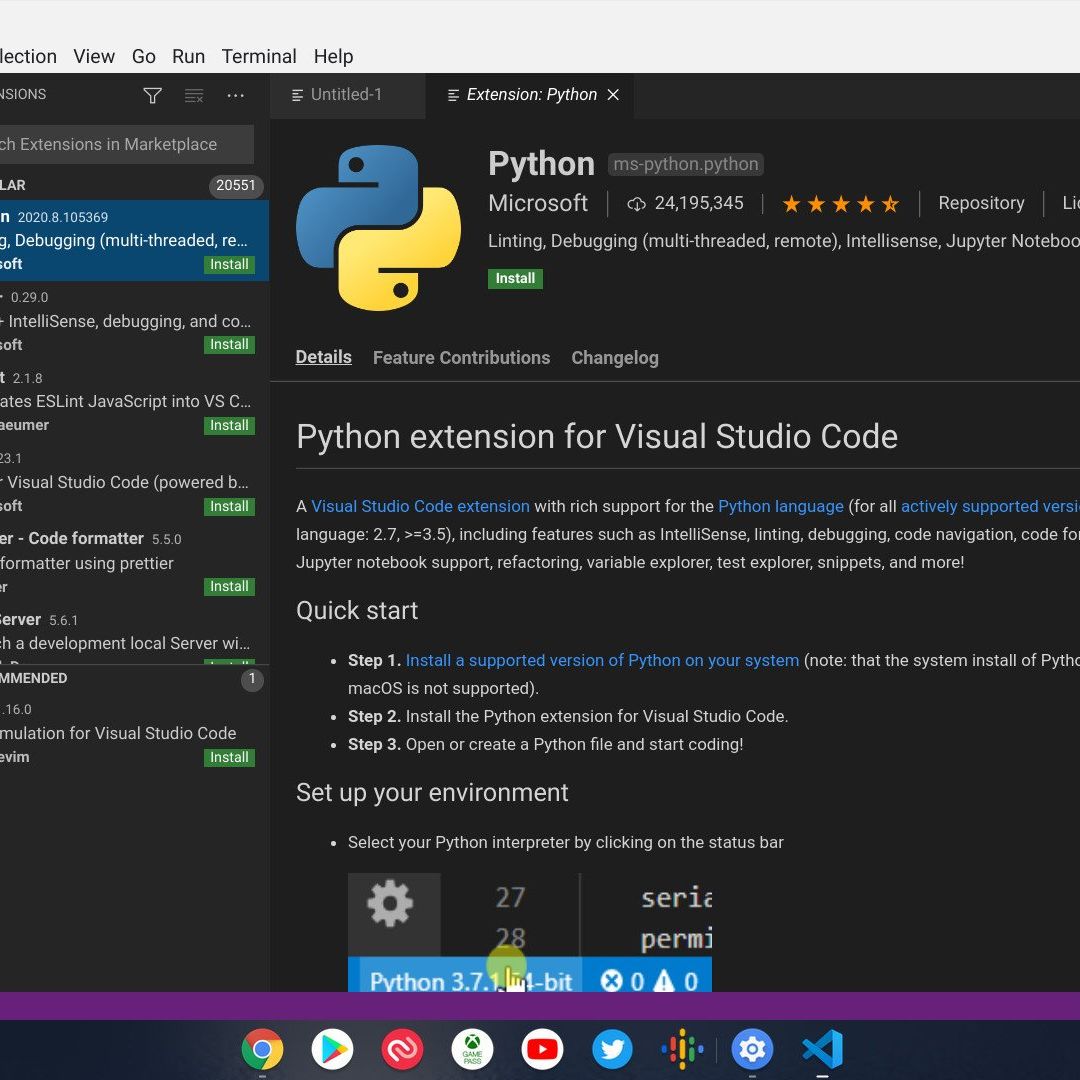The height and width of the screenshot is (1080, 1080).
Task: Focus the Search Extensions in Marketplace field
Action: click(x=120, y=144)
